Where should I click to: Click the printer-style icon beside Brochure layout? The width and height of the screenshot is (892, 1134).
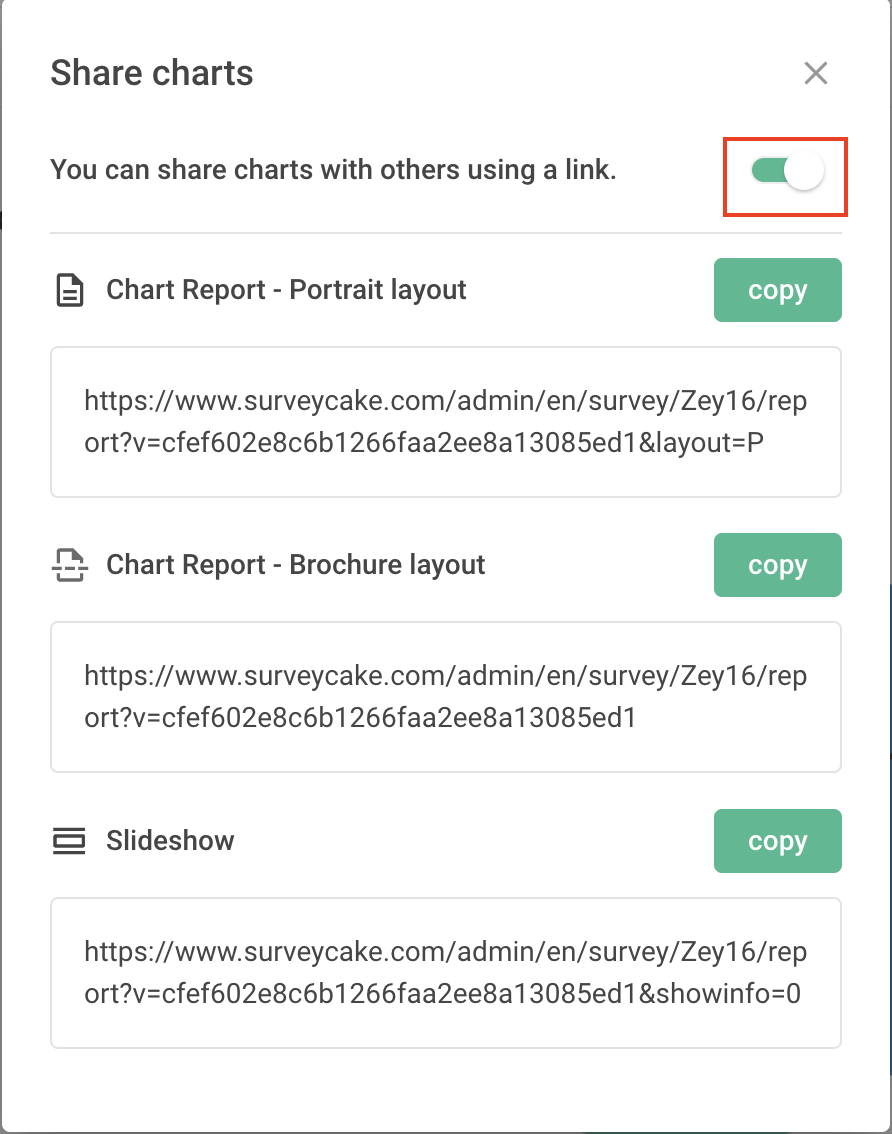69,565
